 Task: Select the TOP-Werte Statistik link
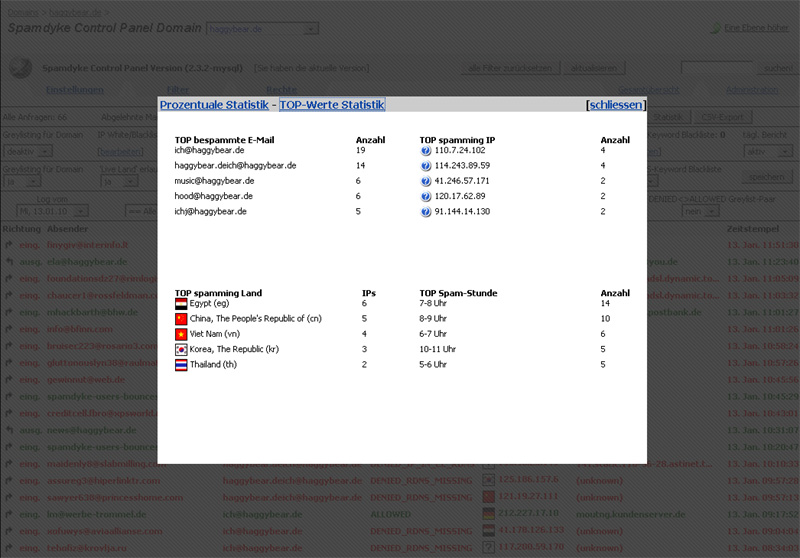click(331, 105)
